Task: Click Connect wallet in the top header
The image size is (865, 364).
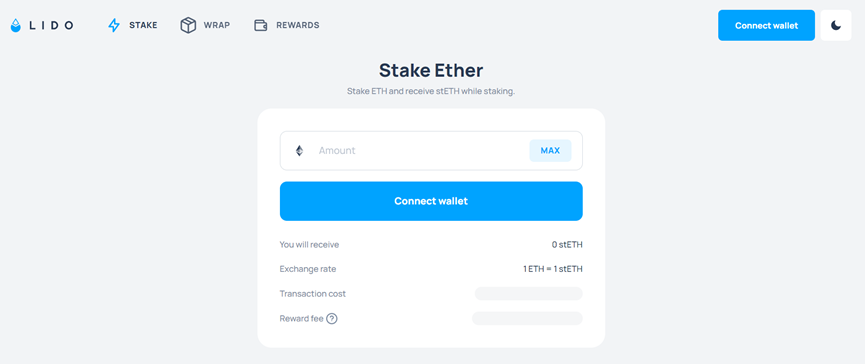Action: coord(766,25)
